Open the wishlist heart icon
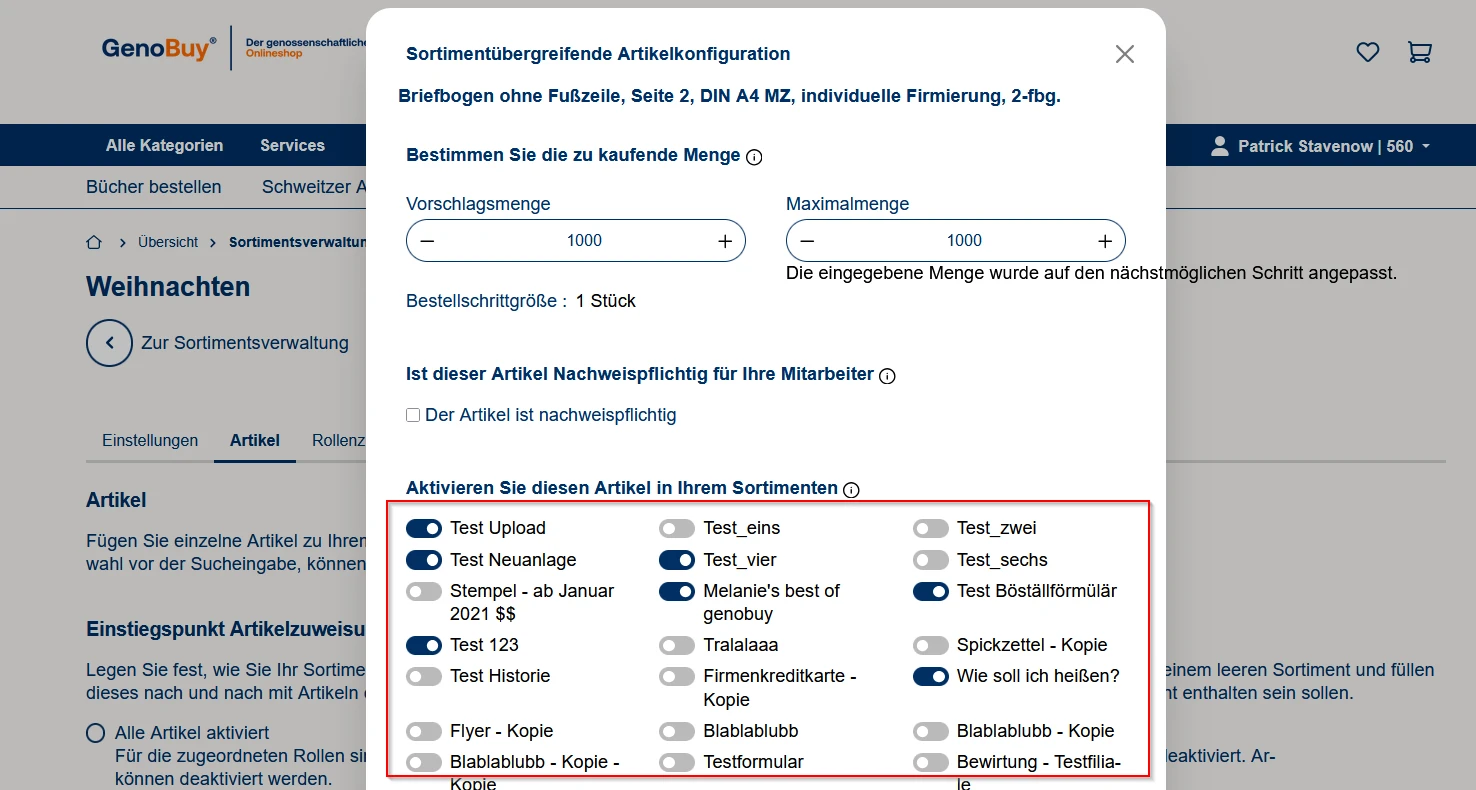This screenshot has width=1476, height=790. click(1367, 52)
